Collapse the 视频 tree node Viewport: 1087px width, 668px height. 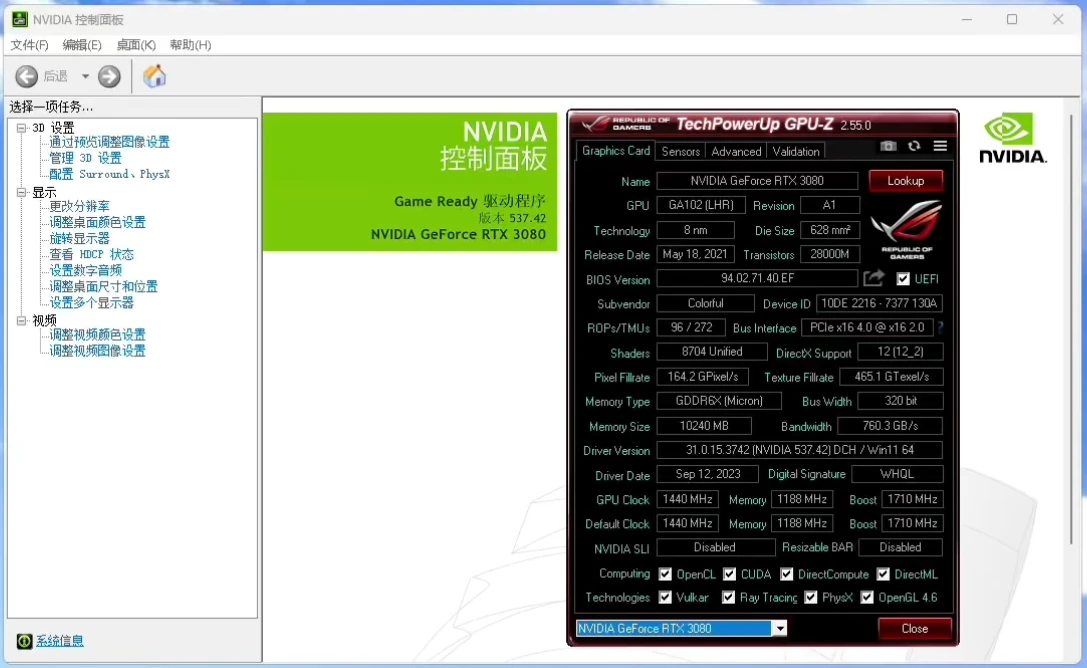click(x=21, y=320)
